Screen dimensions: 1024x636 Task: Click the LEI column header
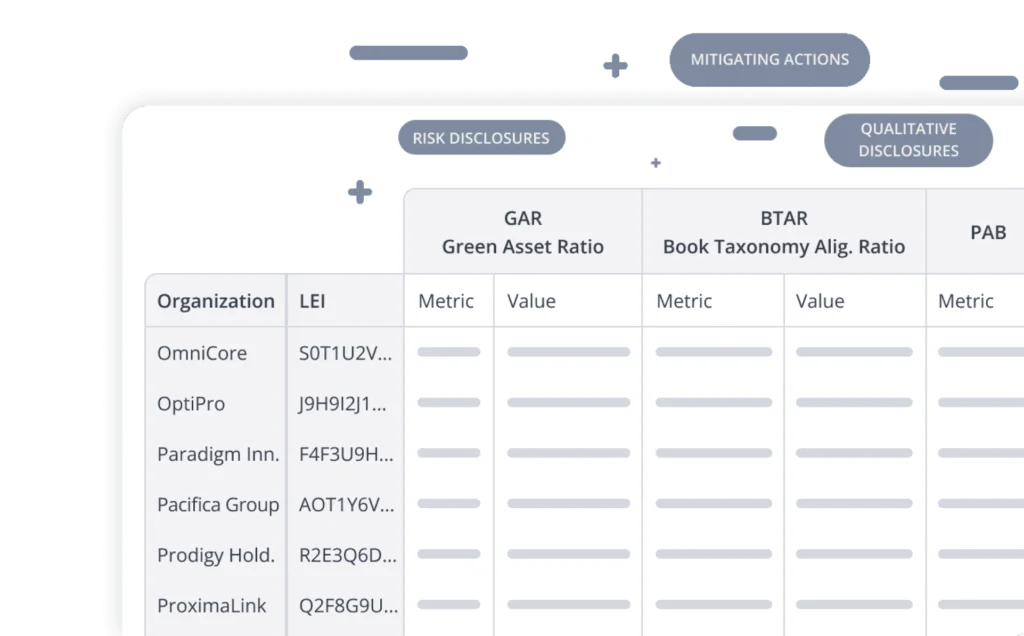pyautogui.click(x=312, y=301)
